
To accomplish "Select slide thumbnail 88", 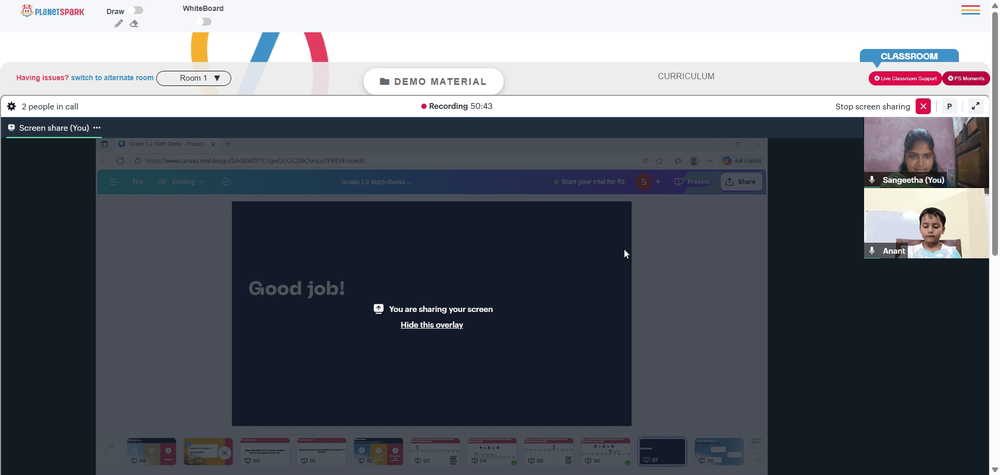I will pos(151,451).
